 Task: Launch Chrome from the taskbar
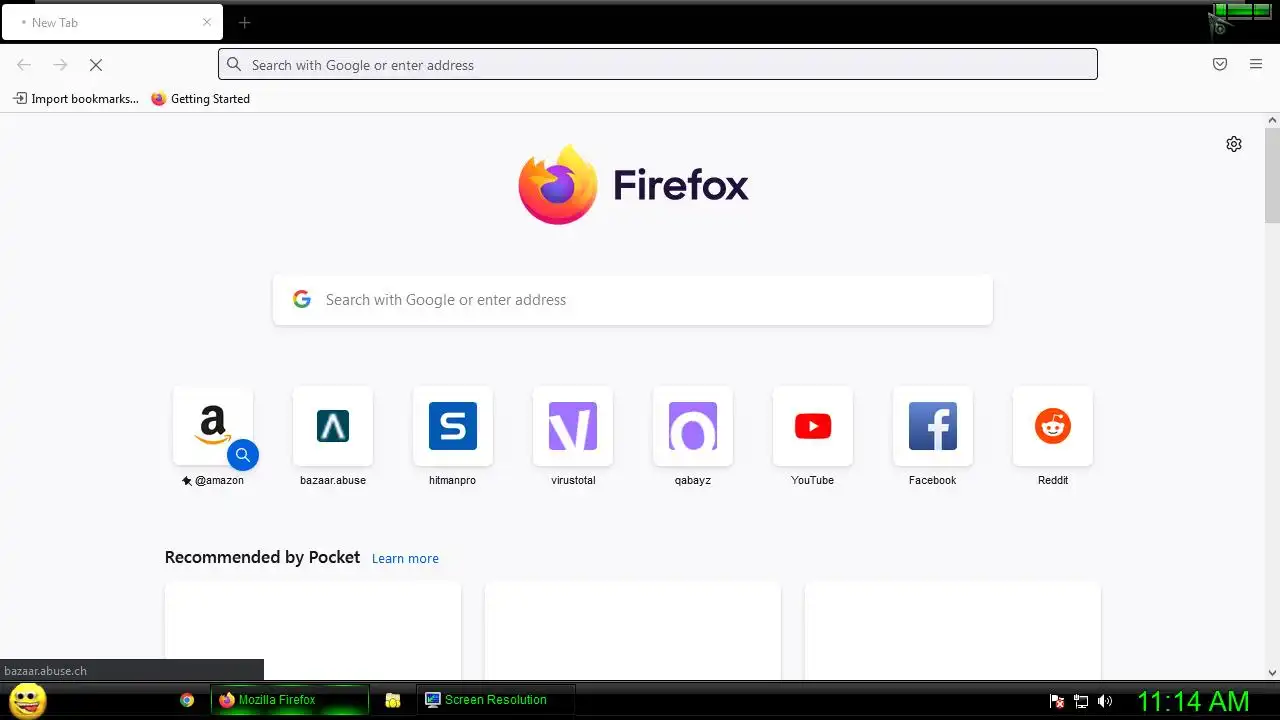pyautogui.click(x=187, y=700)
